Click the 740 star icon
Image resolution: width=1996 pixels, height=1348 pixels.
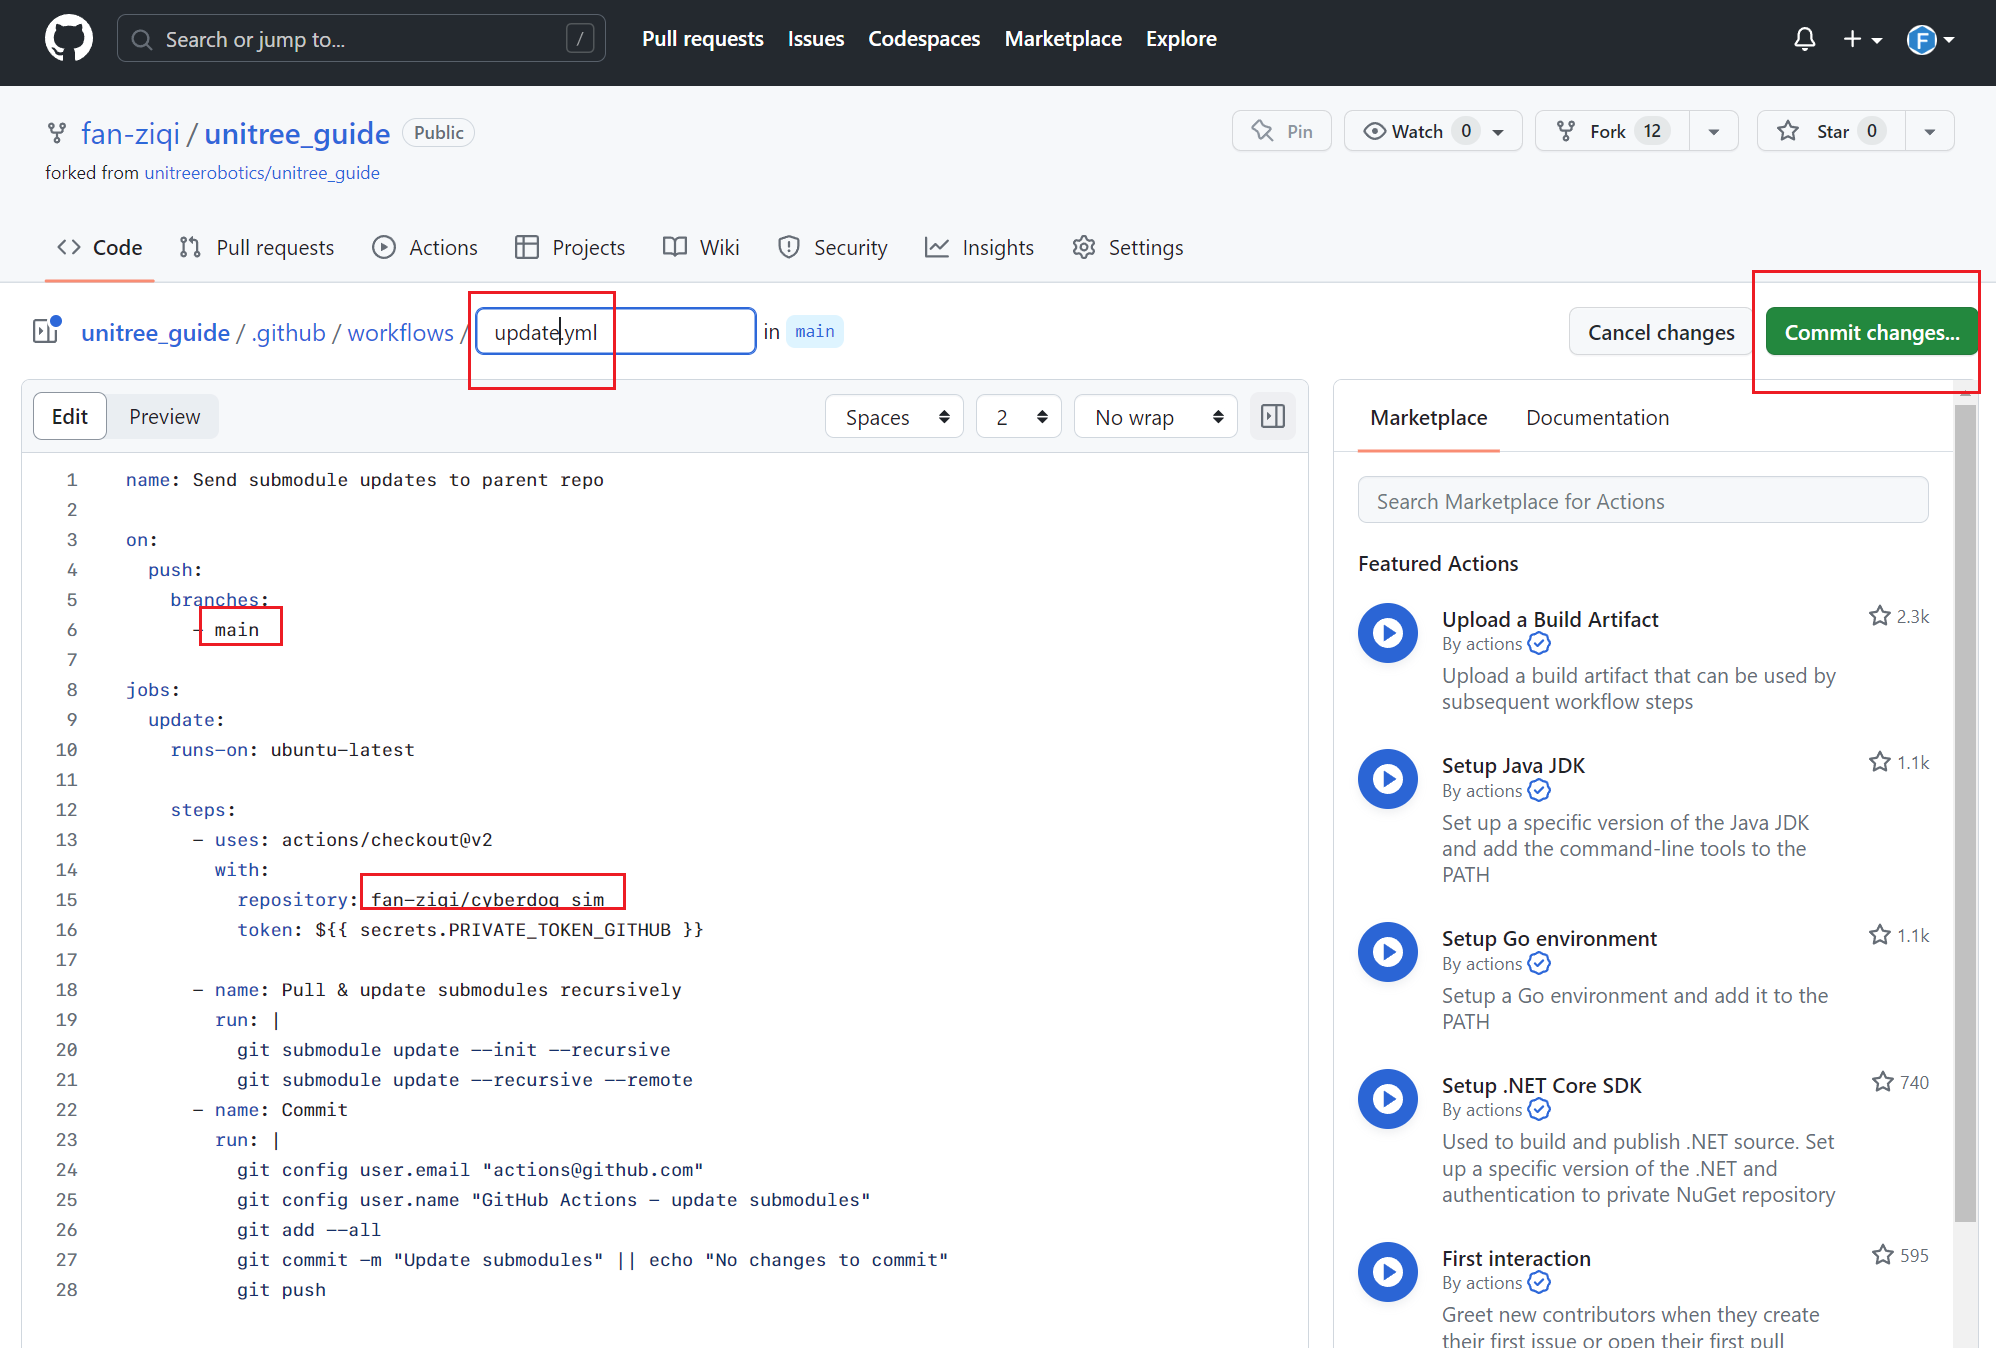pyautogui.click(x=1883, y=1082)
